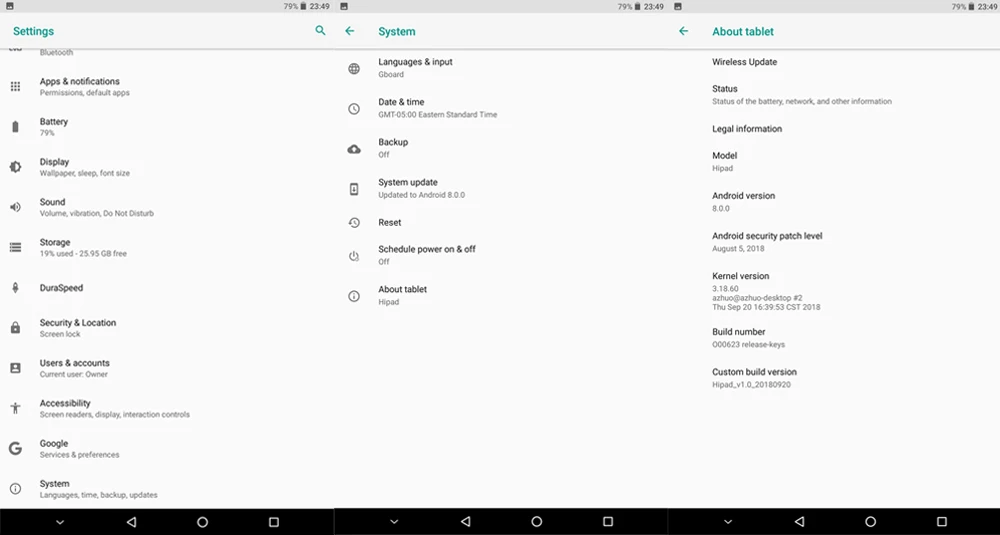Screen dimensions: 1000x535
Task: Tap the Accessibility figure icon
Action: [x=15, y=408]
